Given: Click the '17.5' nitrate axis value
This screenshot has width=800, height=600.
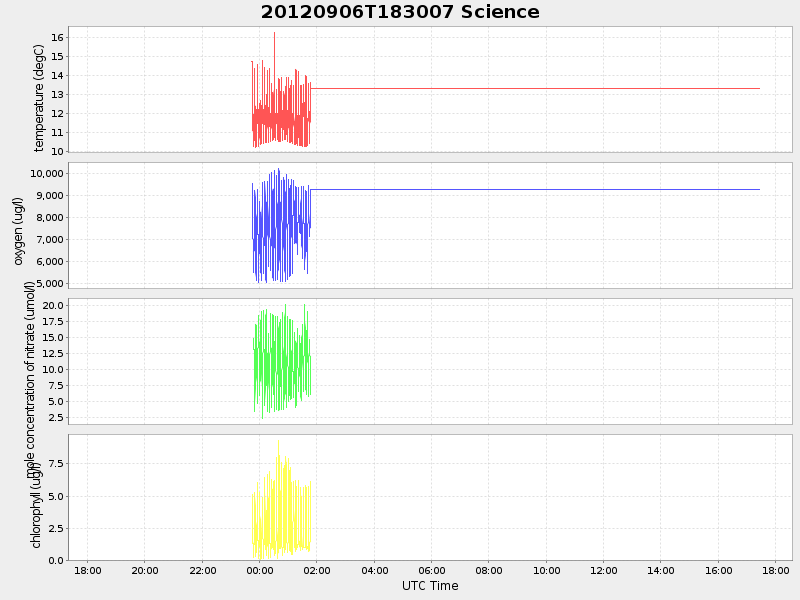Looking at the screenshot, I should pyautogui.click(x=53, y=321).
